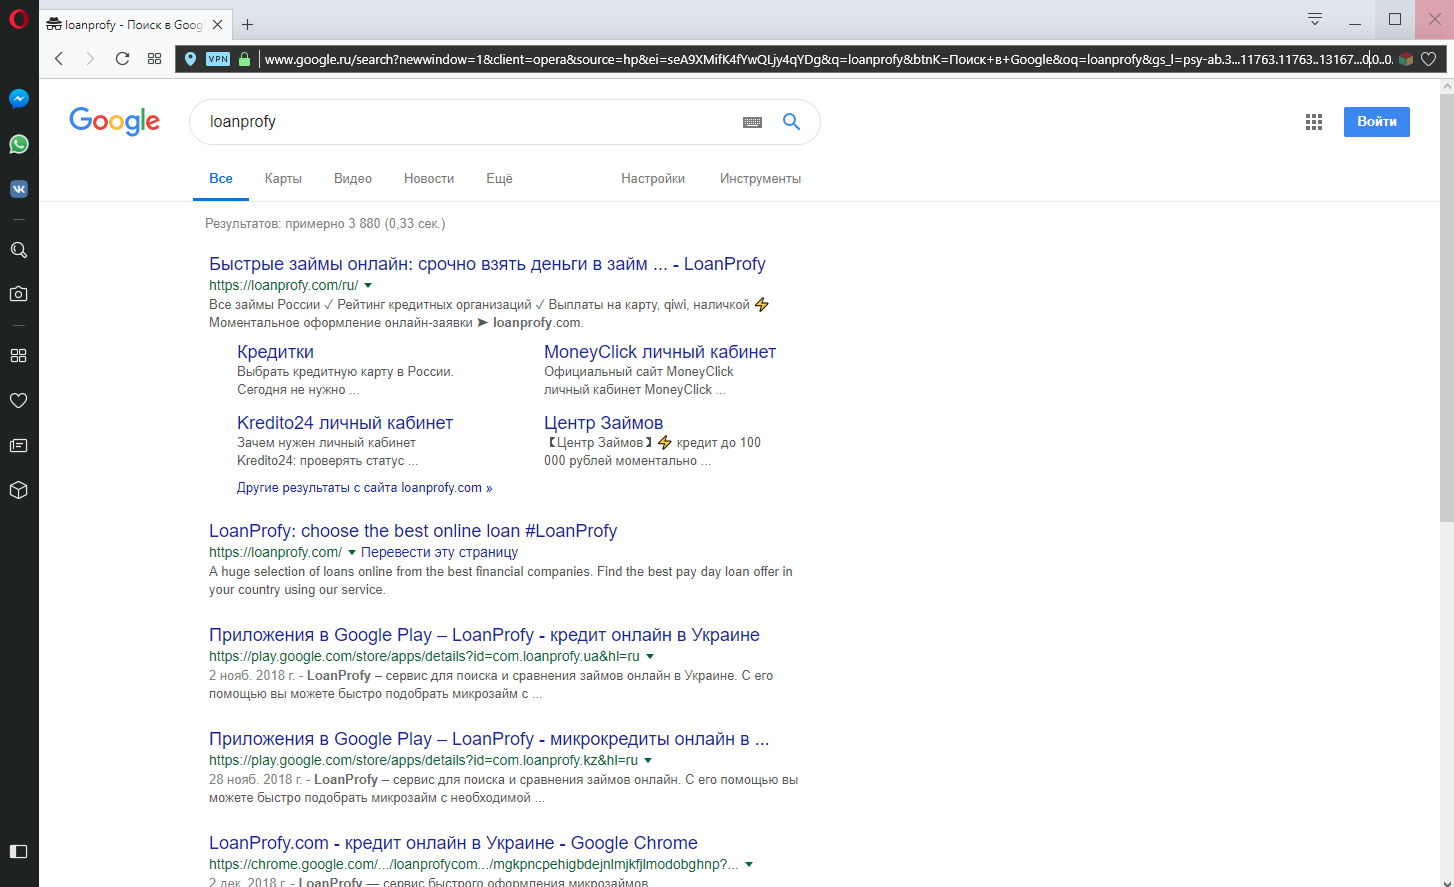1454x887 pixels.
Task: Open the tab menu in title bar
Action: click(x=1315, y=19)
